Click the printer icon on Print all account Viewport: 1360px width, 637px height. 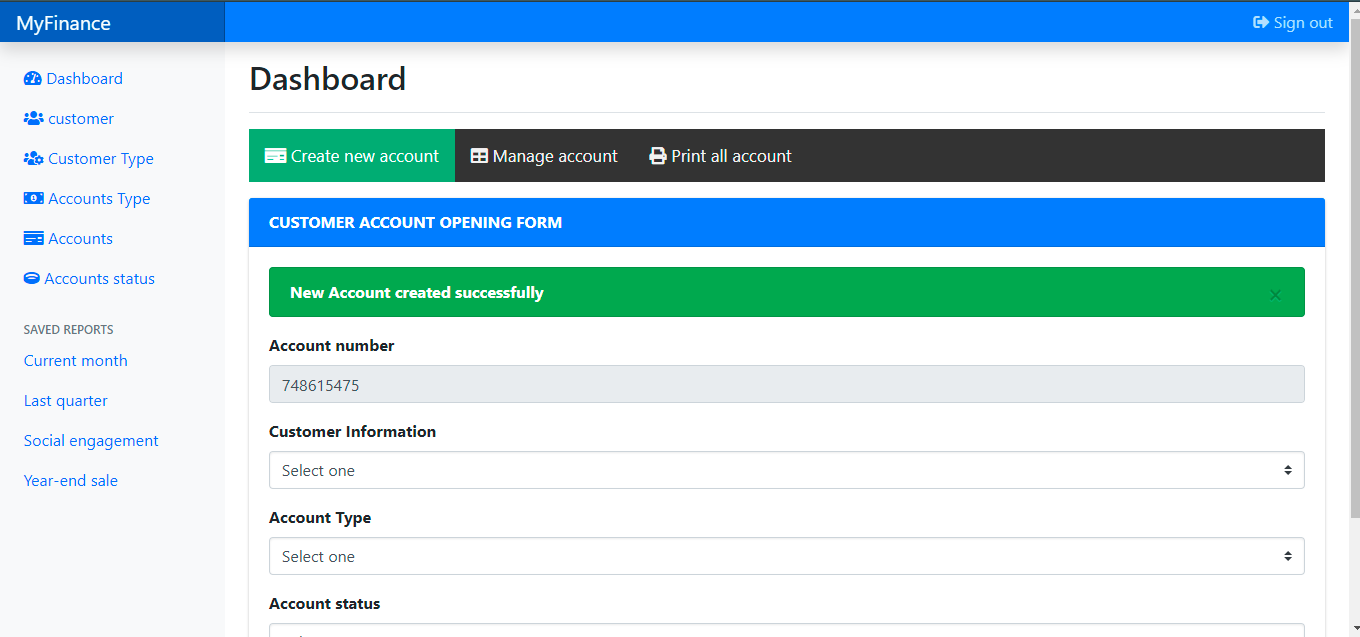657,155
